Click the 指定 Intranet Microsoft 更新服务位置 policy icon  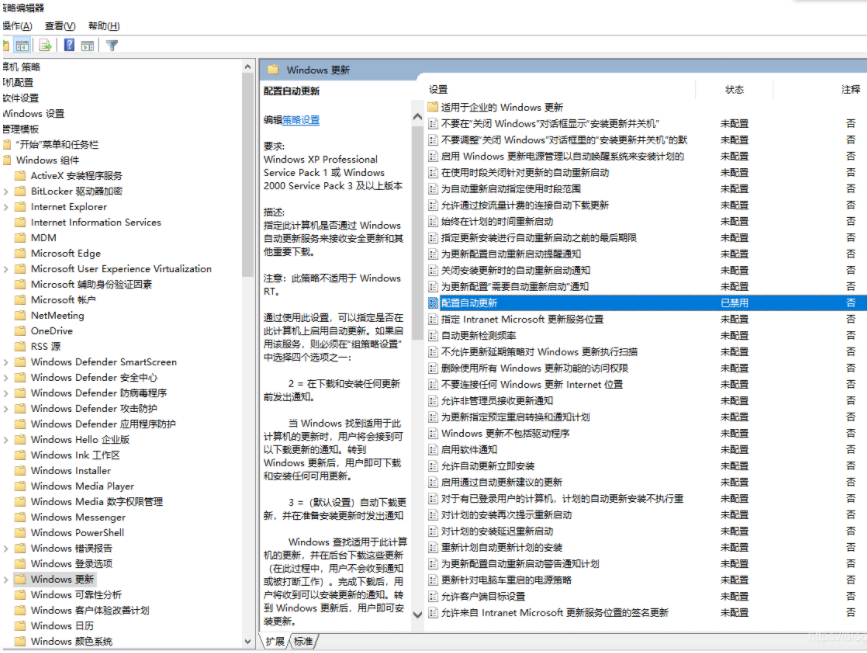(x=434, y=317)
